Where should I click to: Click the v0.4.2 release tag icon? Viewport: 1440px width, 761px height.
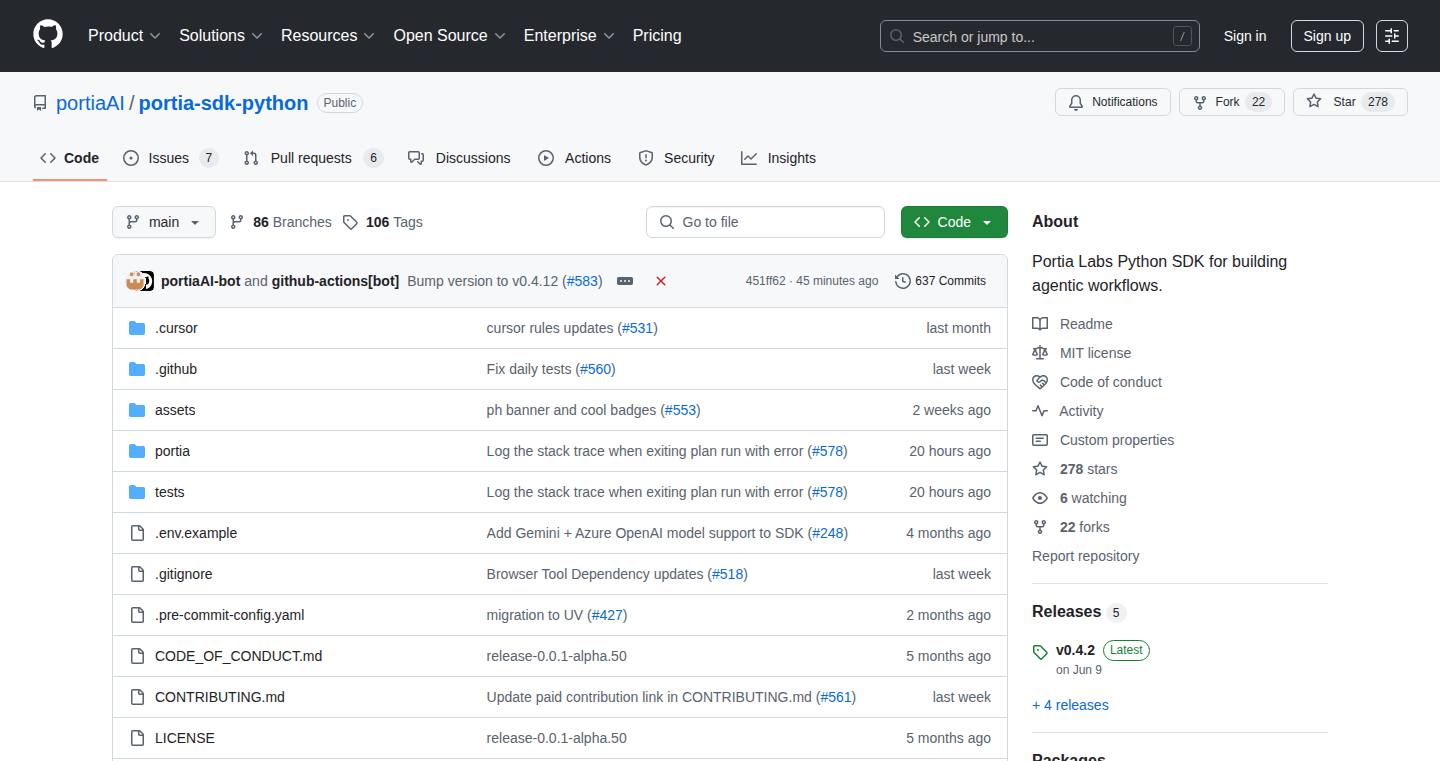point(1040,652)
